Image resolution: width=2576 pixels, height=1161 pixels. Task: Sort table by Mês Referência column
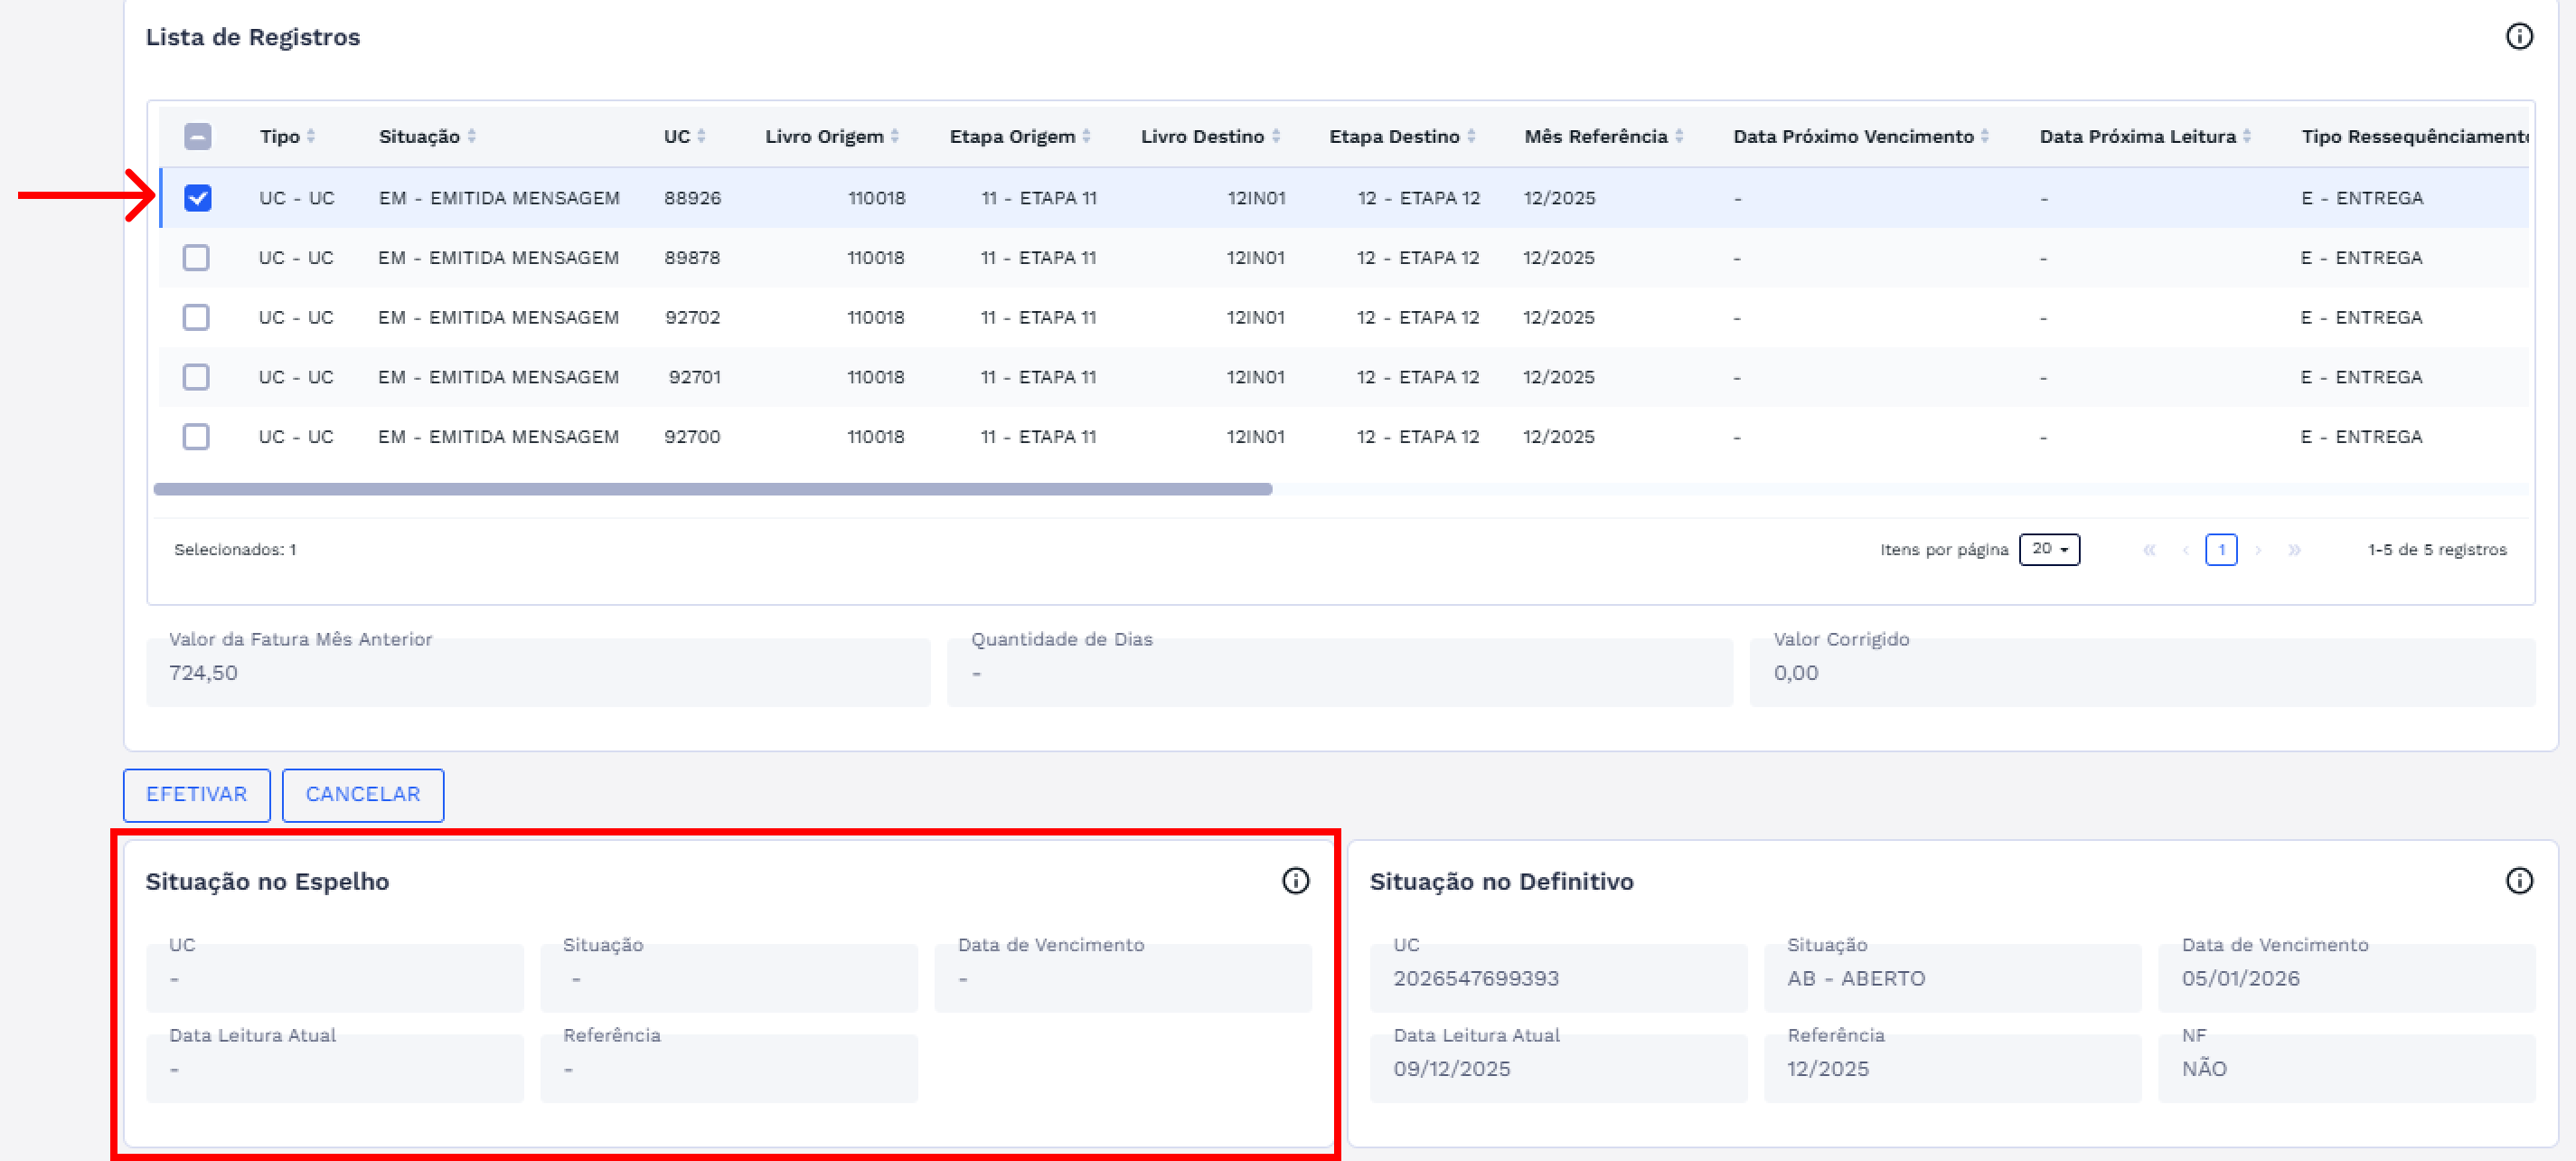(x=1679, y=137)
